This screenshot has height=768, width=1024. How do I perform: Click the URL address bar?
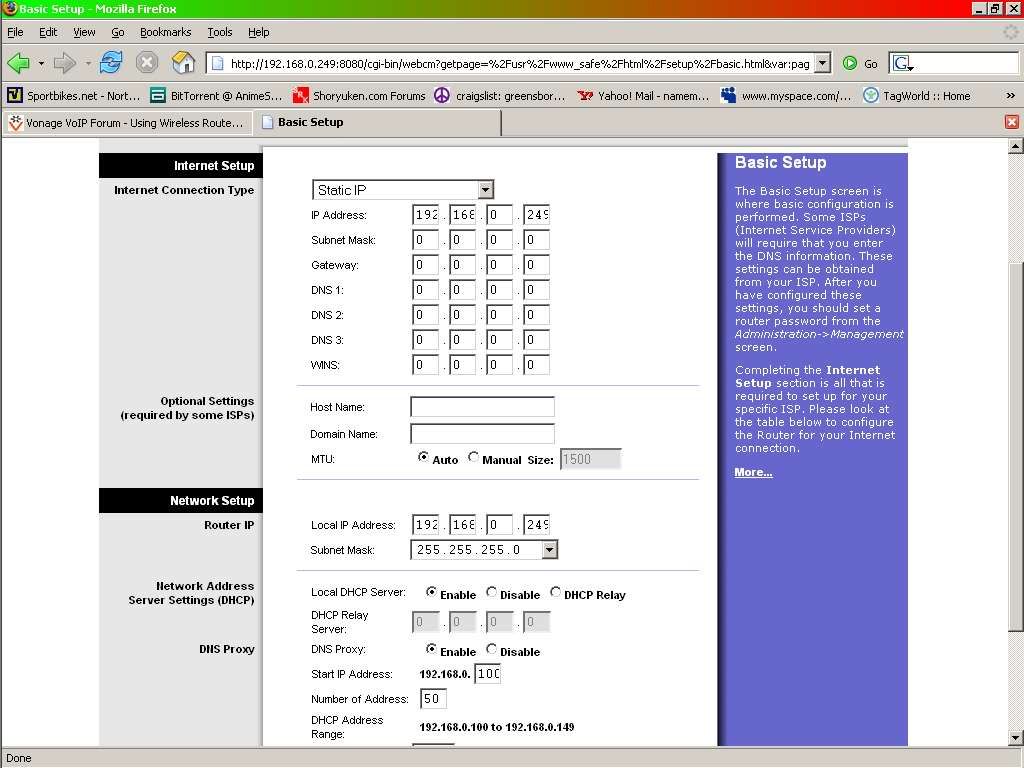click(x=519, y=63)
